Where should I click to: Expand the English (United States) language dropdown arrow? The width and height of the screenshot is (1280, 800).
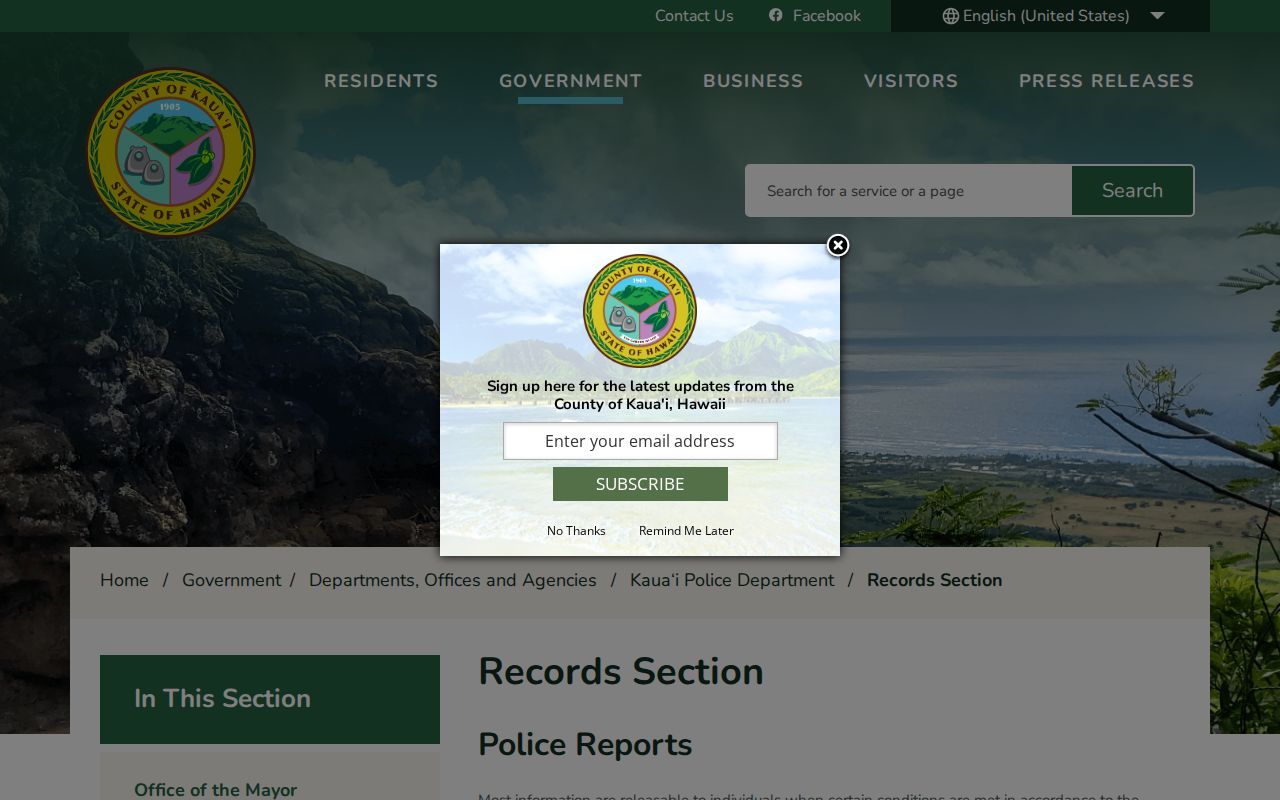[1157, 16]
